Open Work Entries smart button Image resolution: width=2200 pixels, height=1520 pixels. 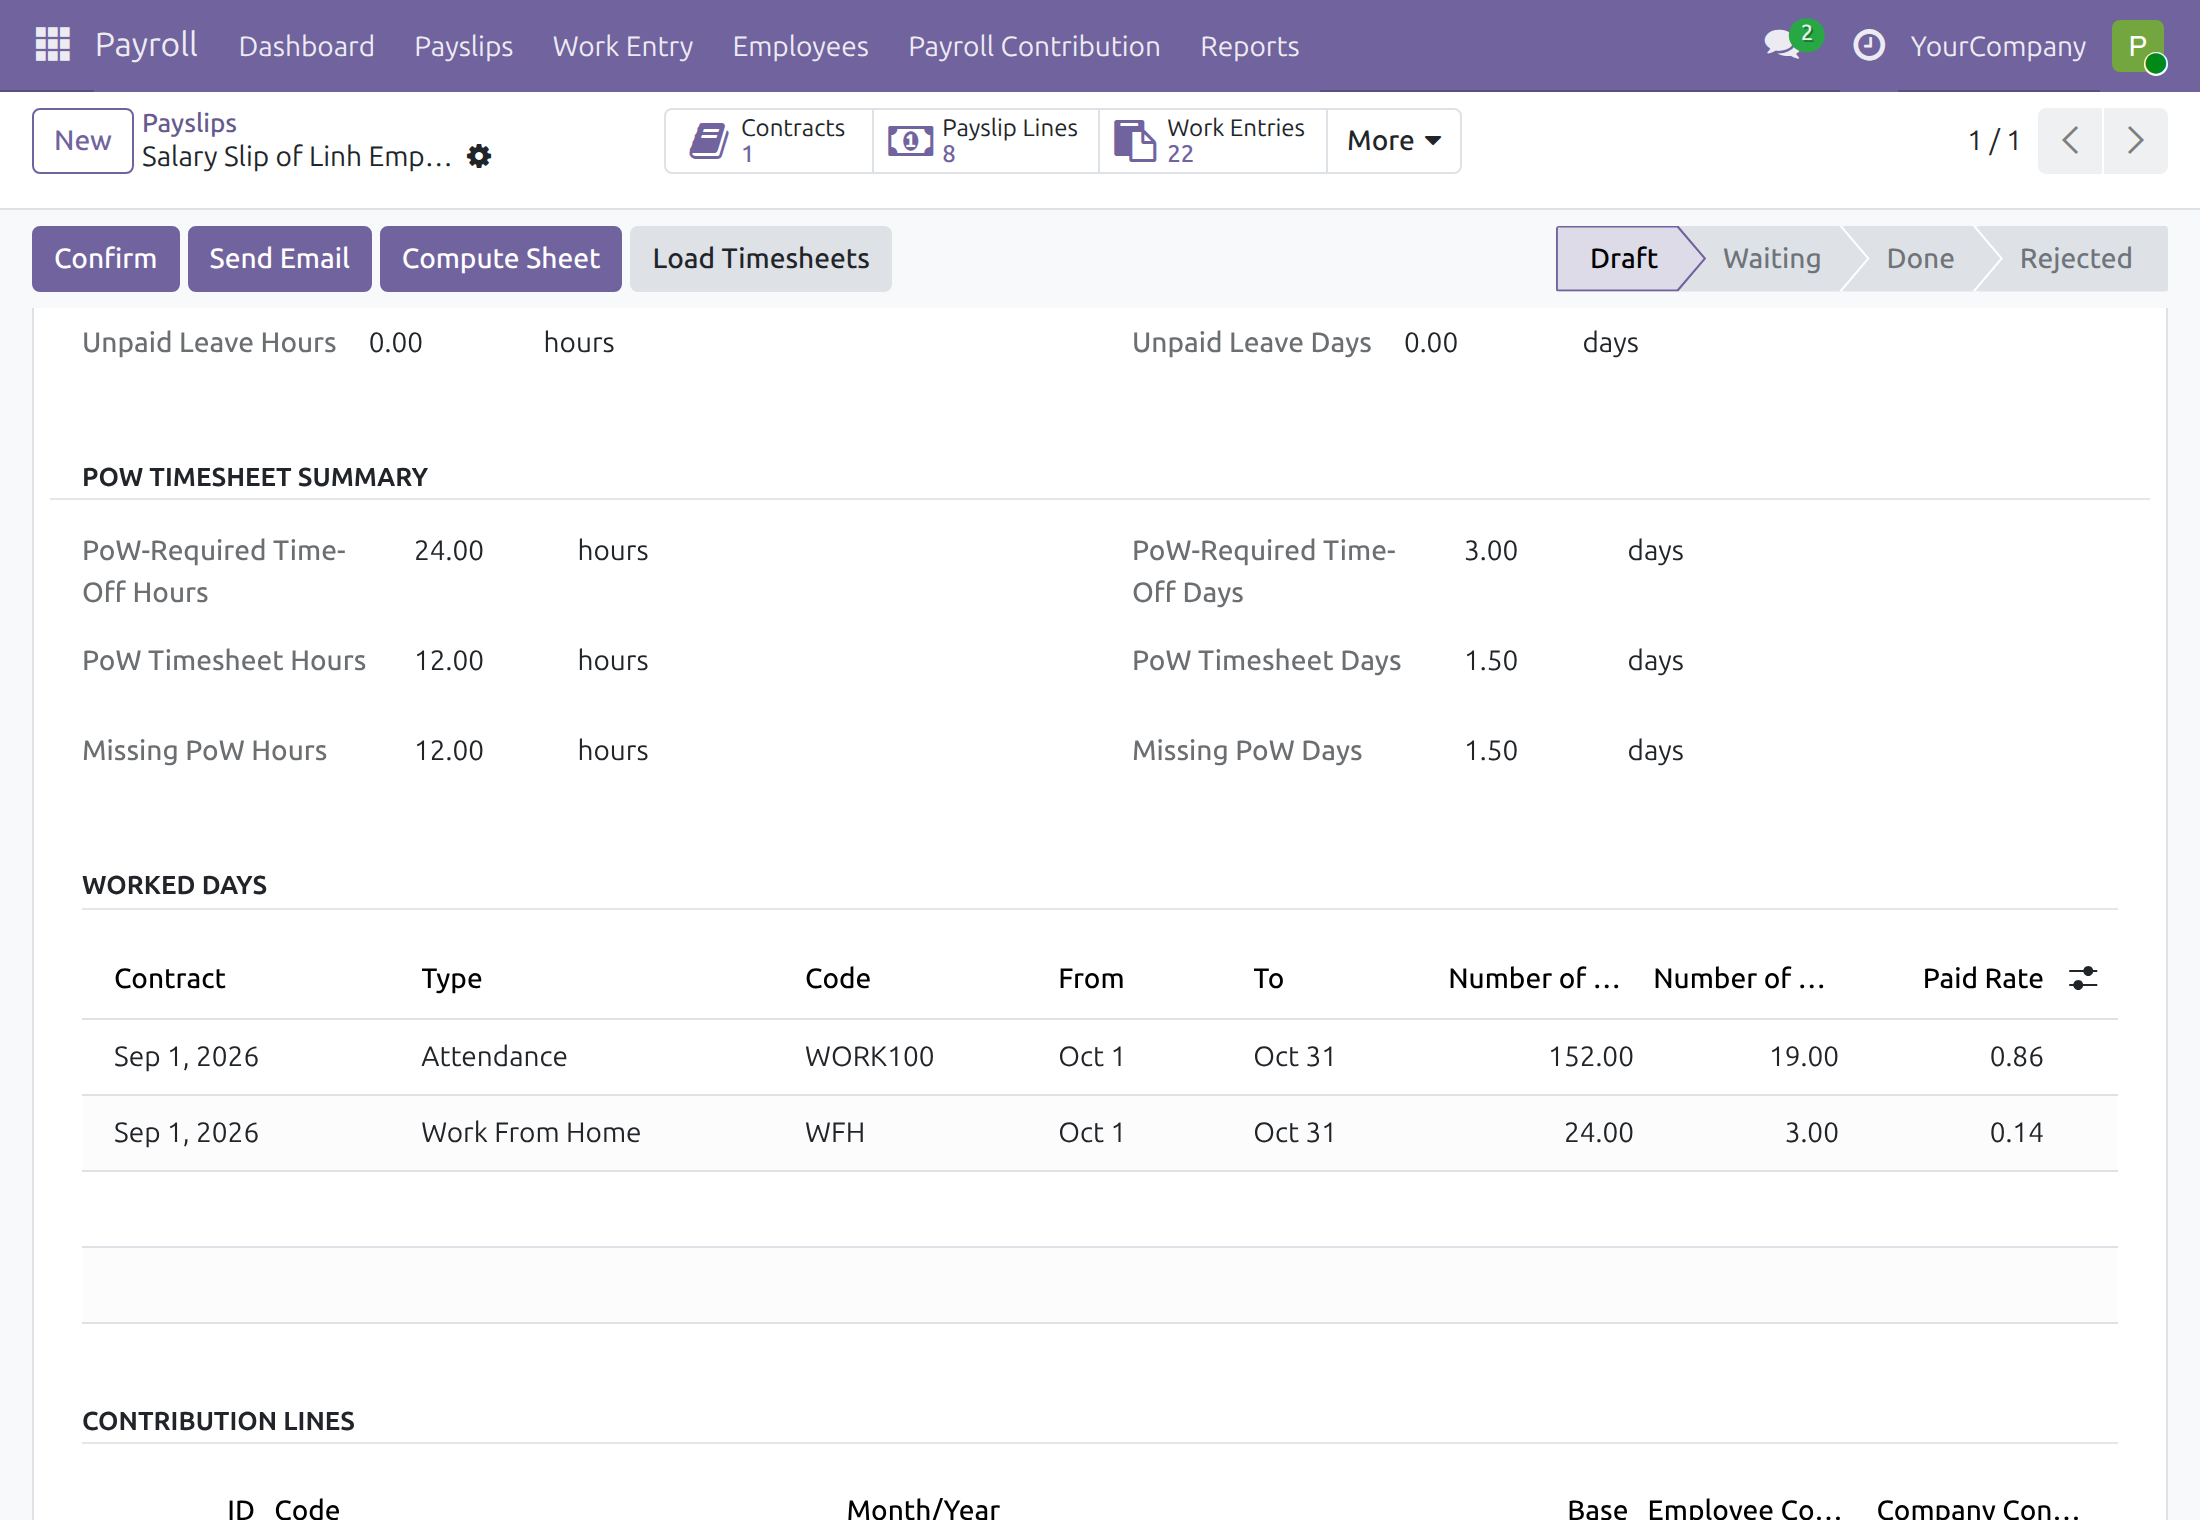click(1213, 141)
